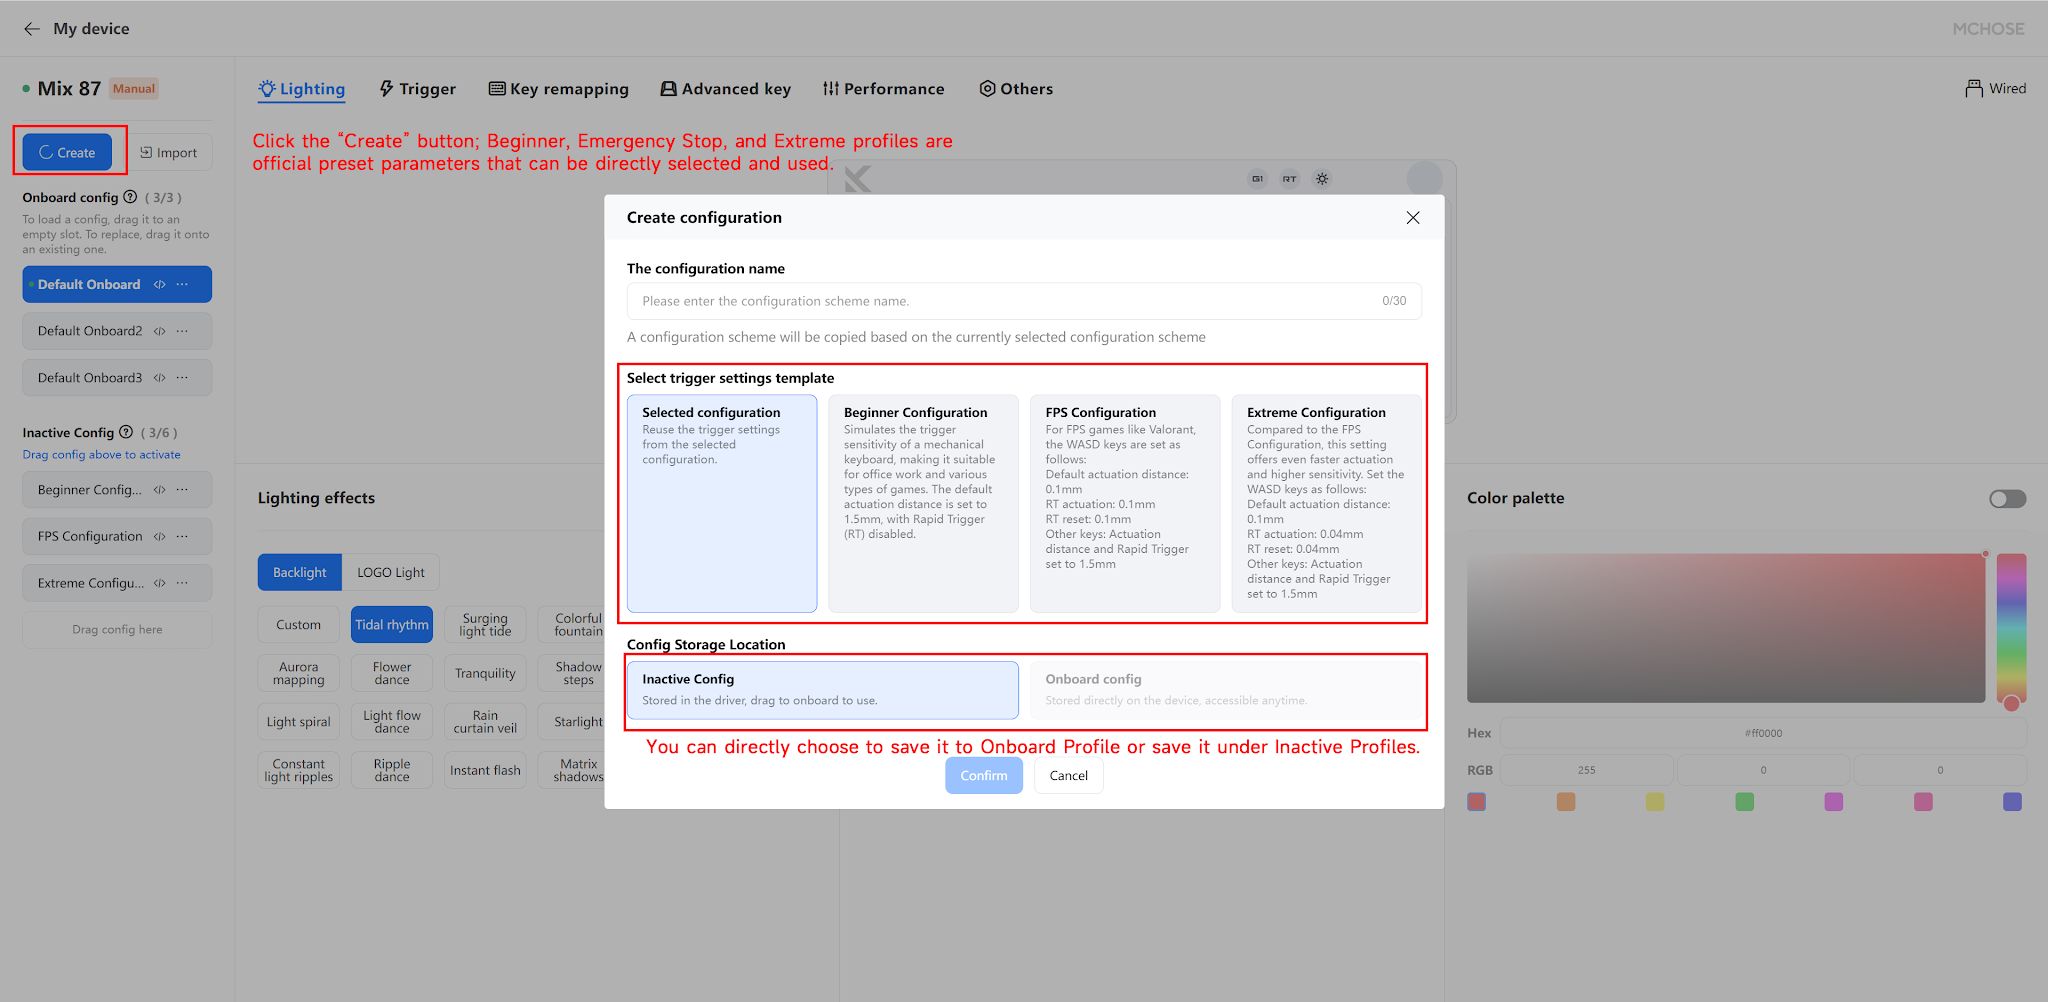The image size is (2048, 1002).
Task: Select Inactive Config storage location
Action: pyautogui.click(x=823, y=690)
